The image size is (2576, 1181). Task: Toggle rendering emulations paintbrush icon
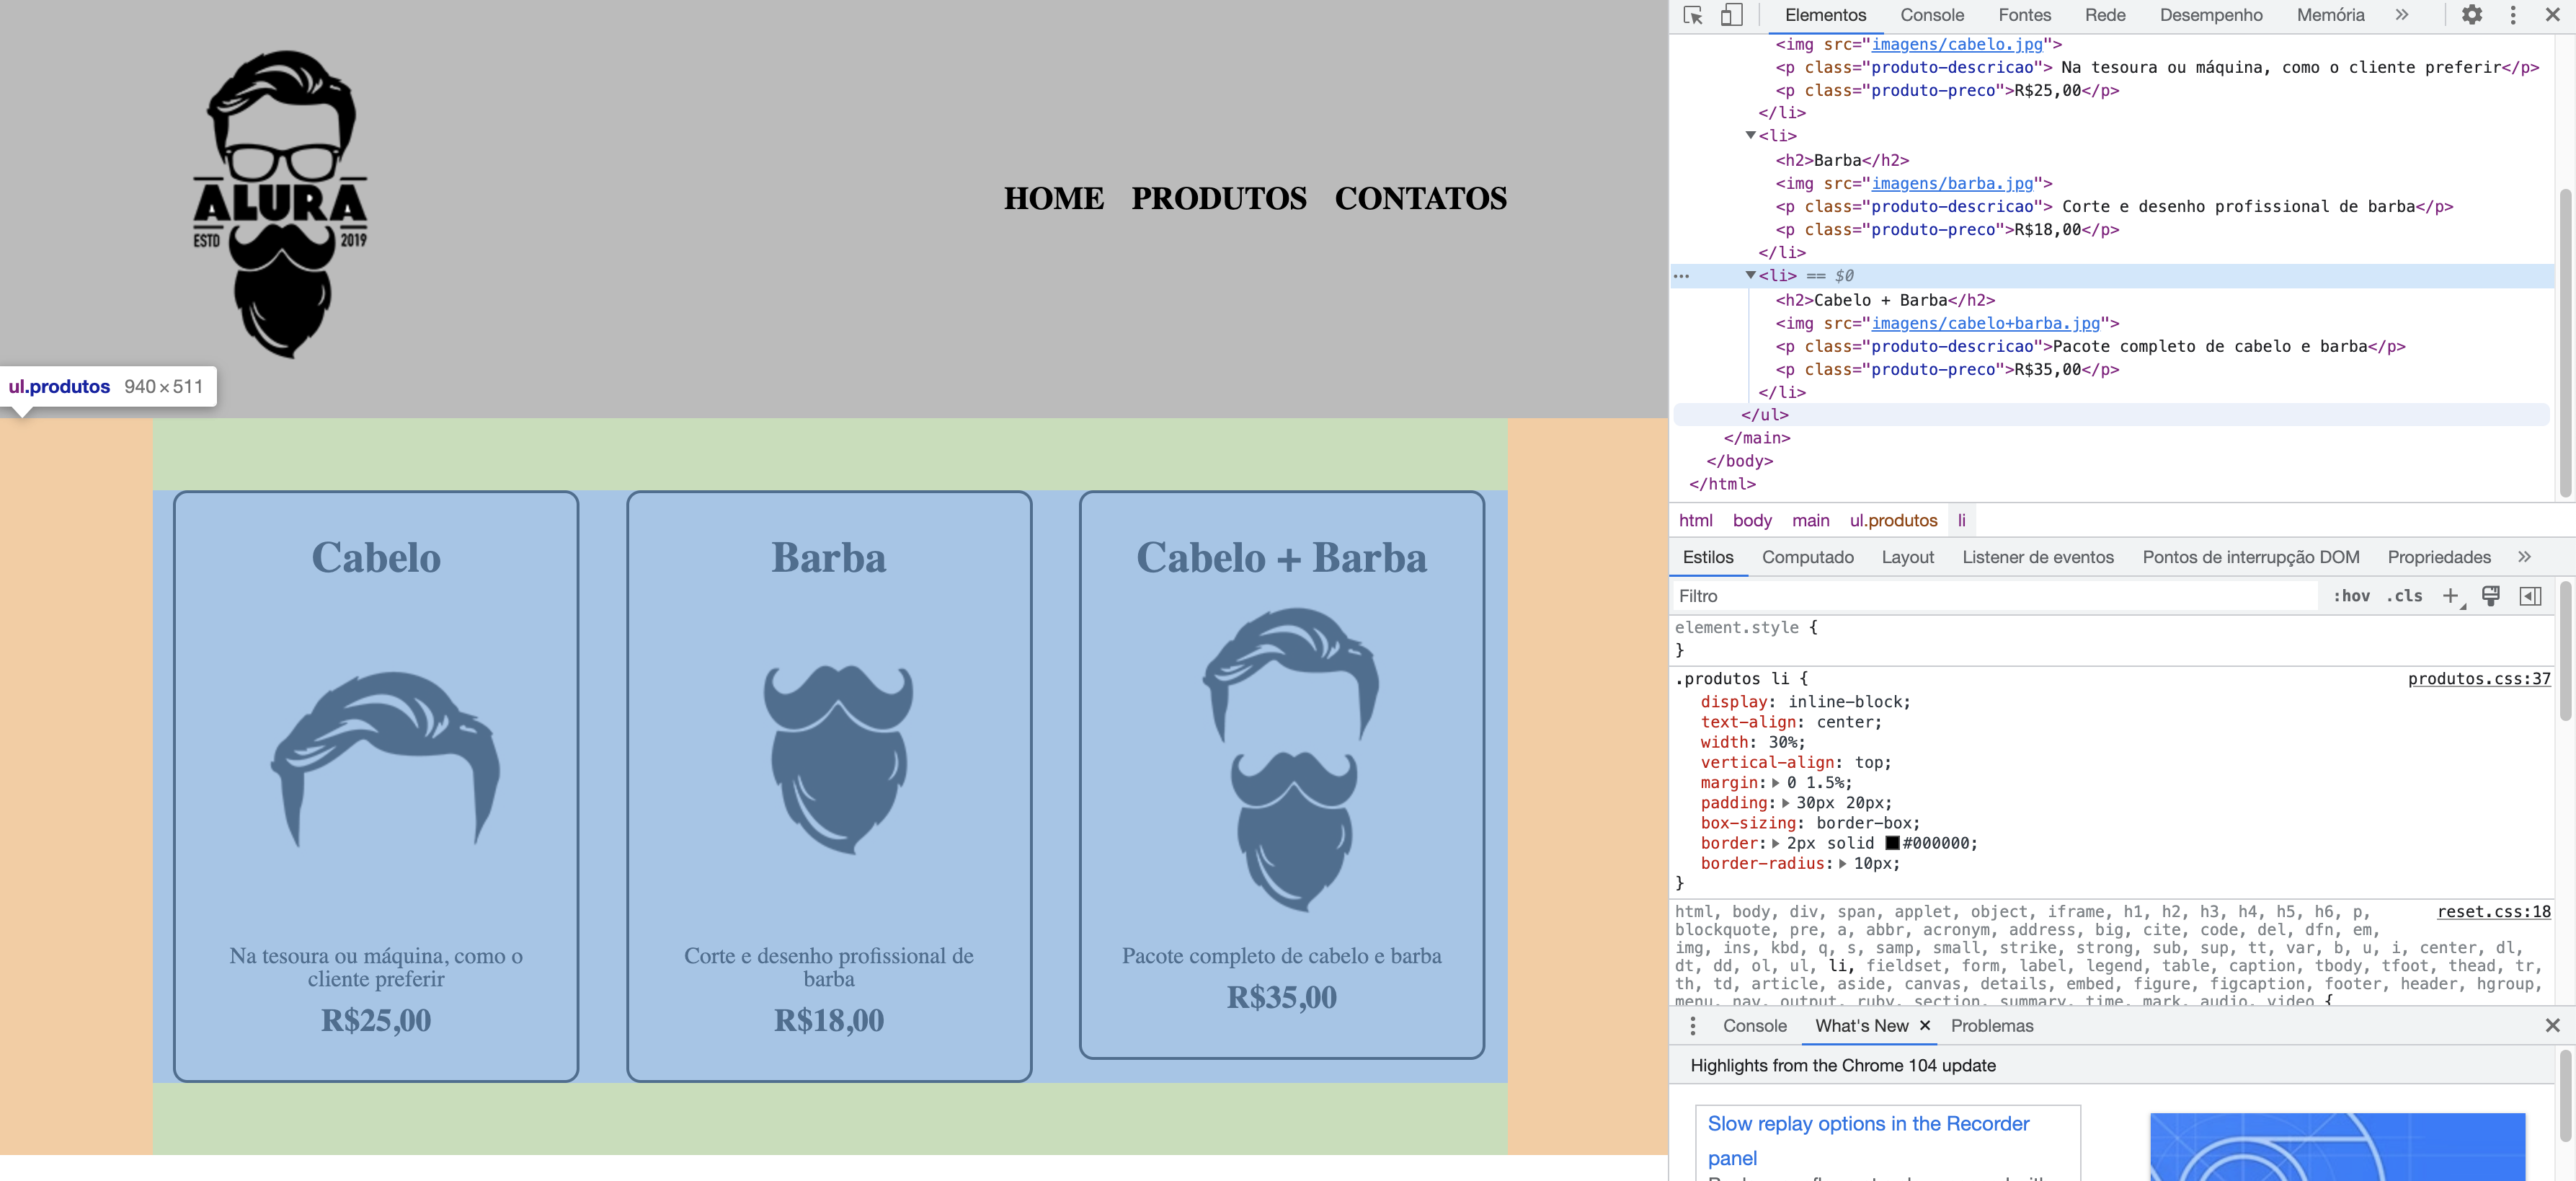click(2491, 596)
